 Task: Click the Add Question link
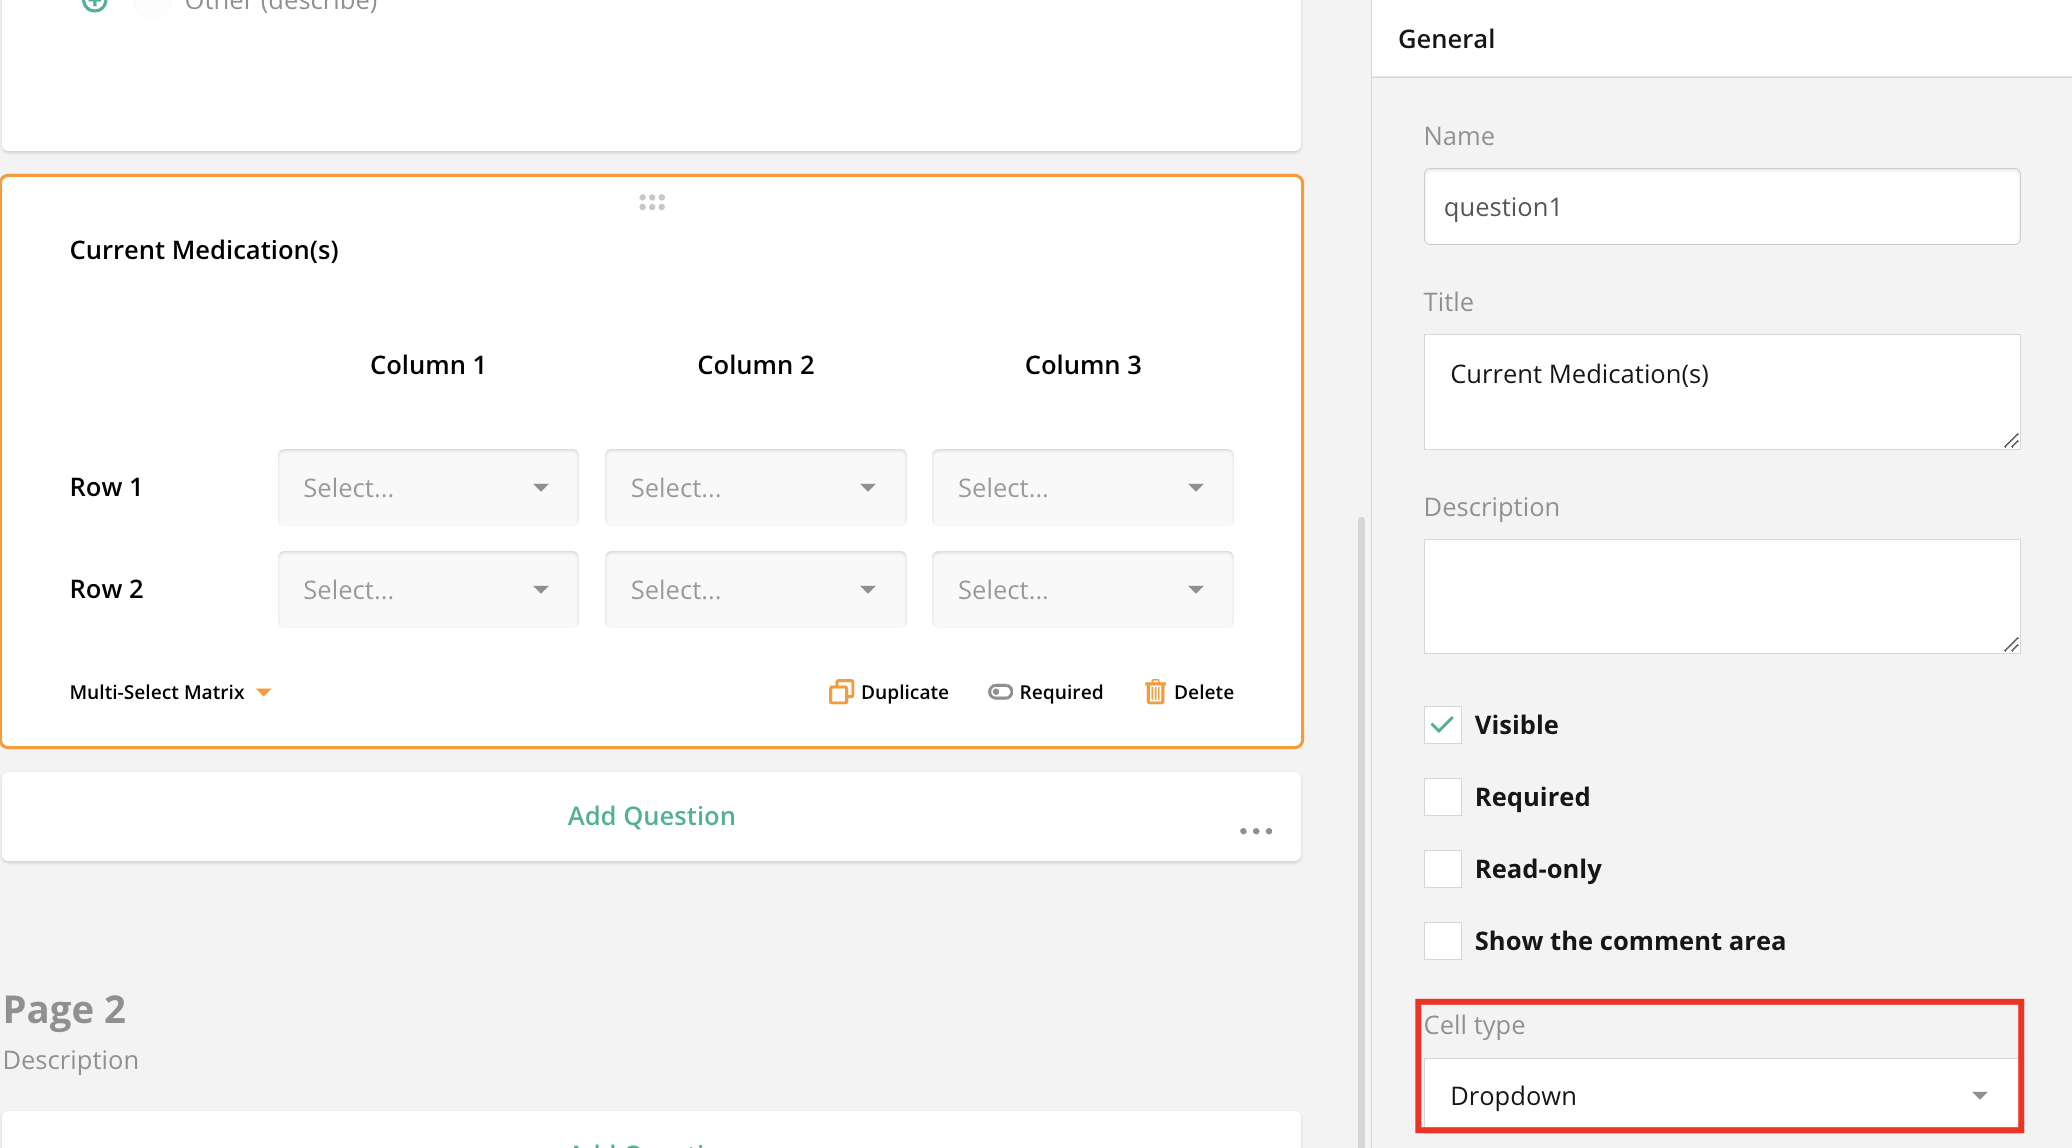click(651, 816)
